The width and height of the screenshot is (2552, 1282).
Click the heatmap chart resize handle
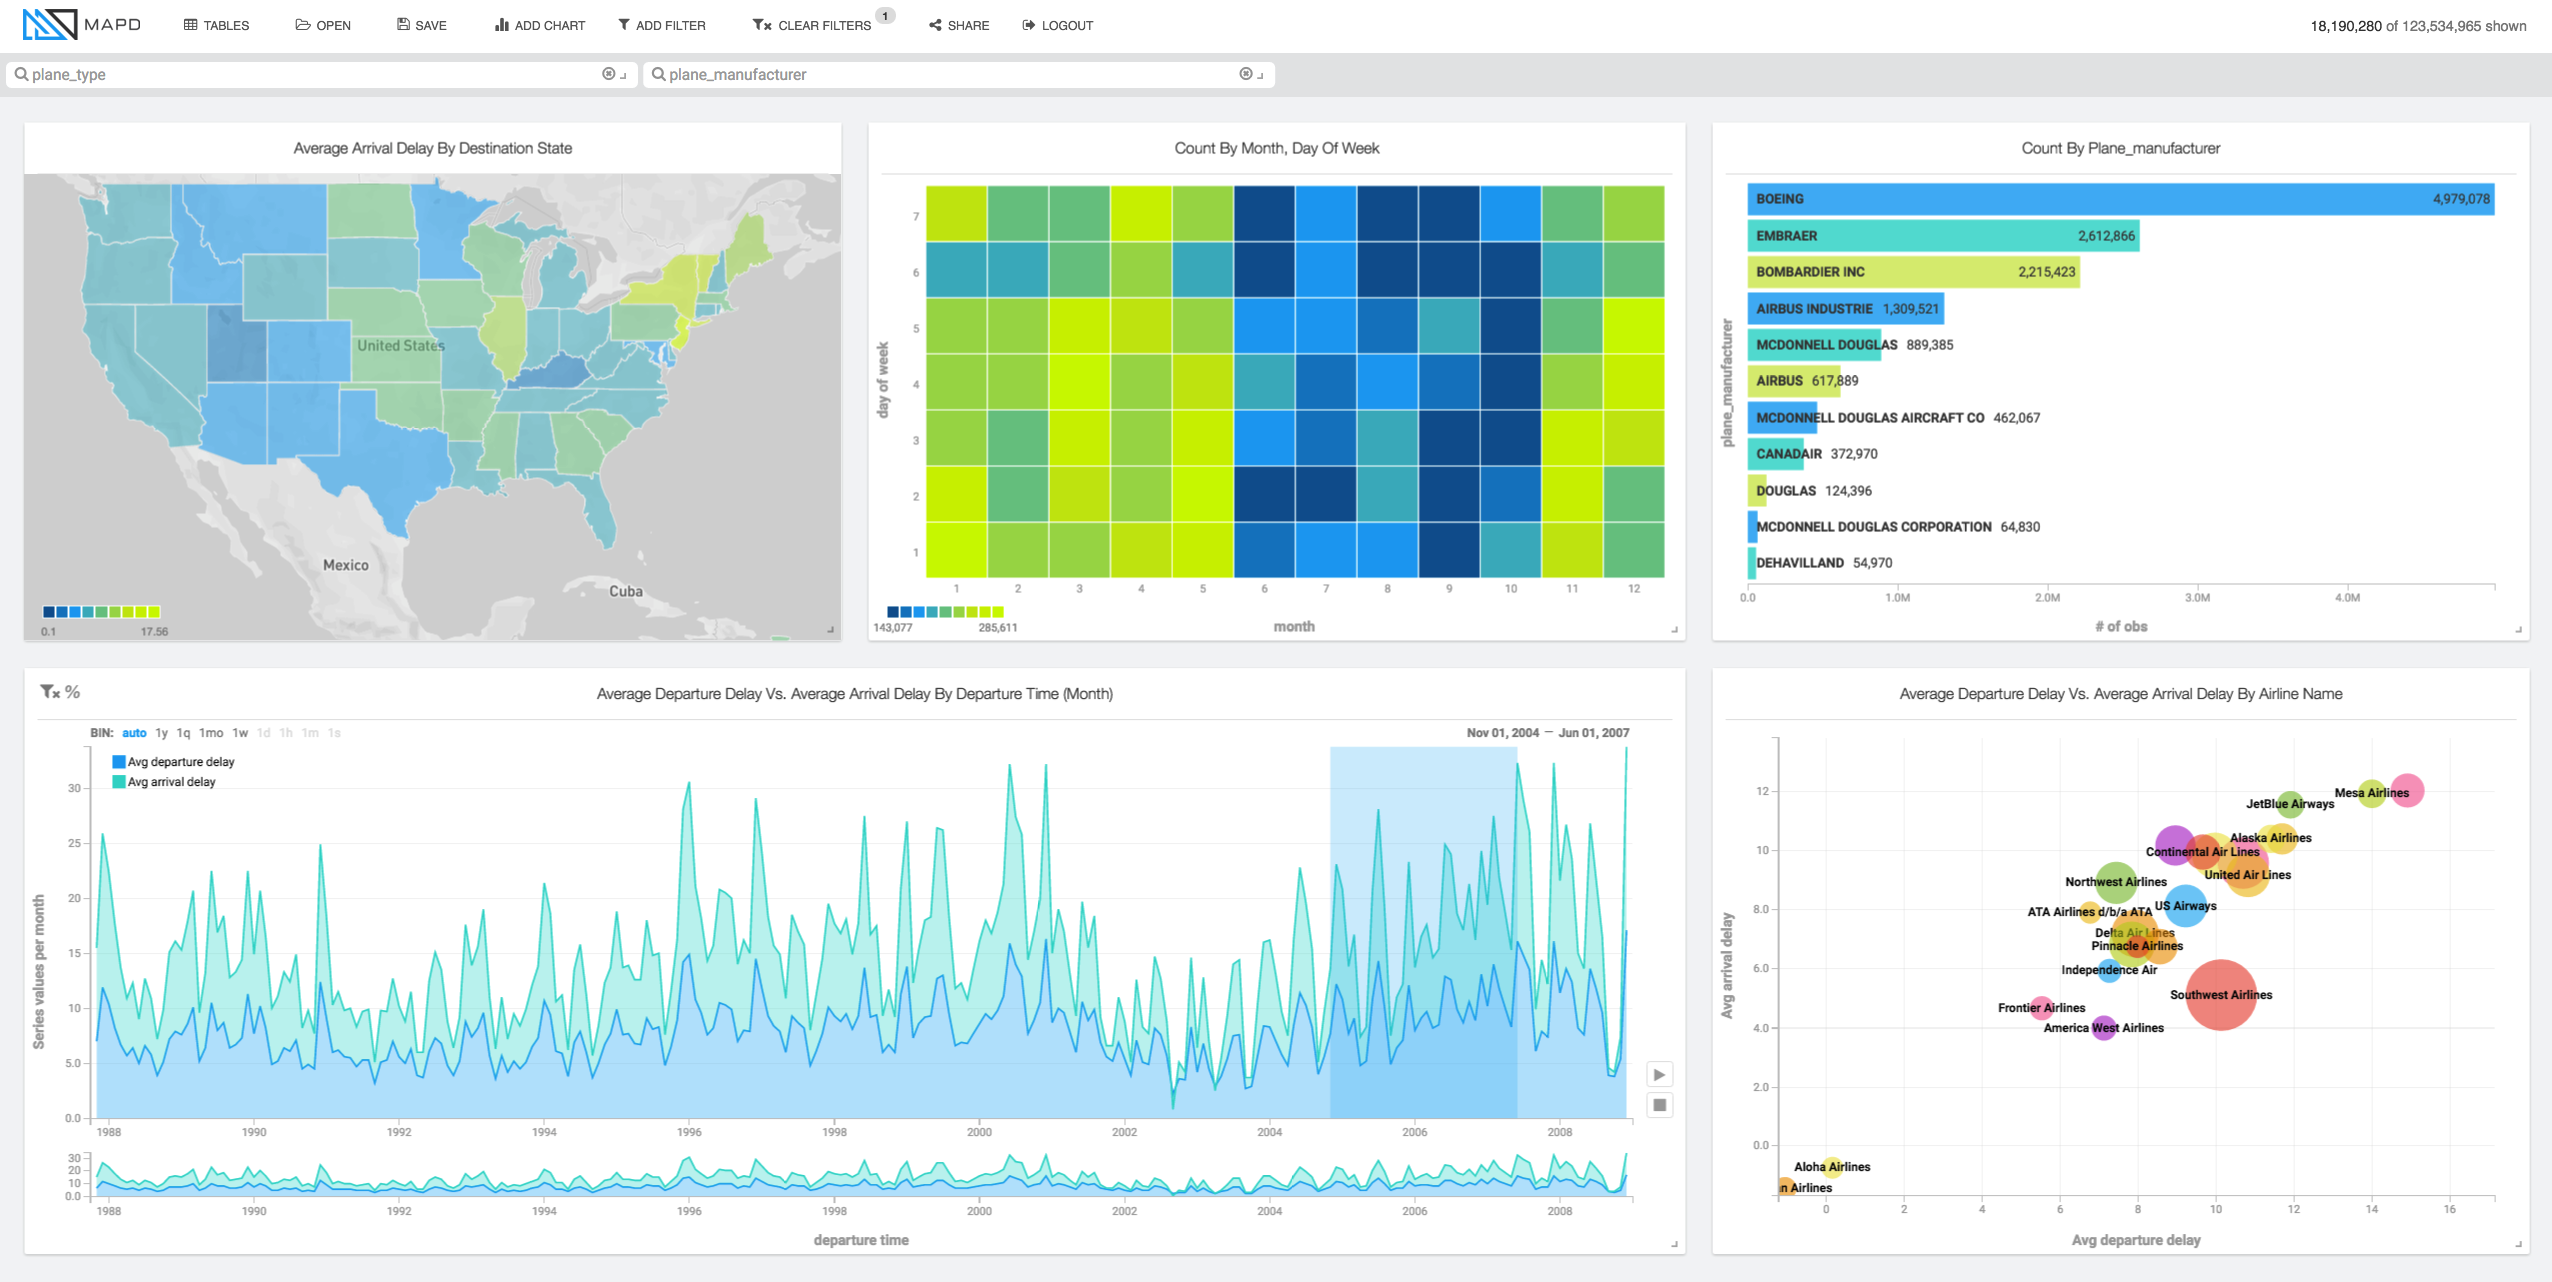pyautogui.click(x=1674, y=630)
